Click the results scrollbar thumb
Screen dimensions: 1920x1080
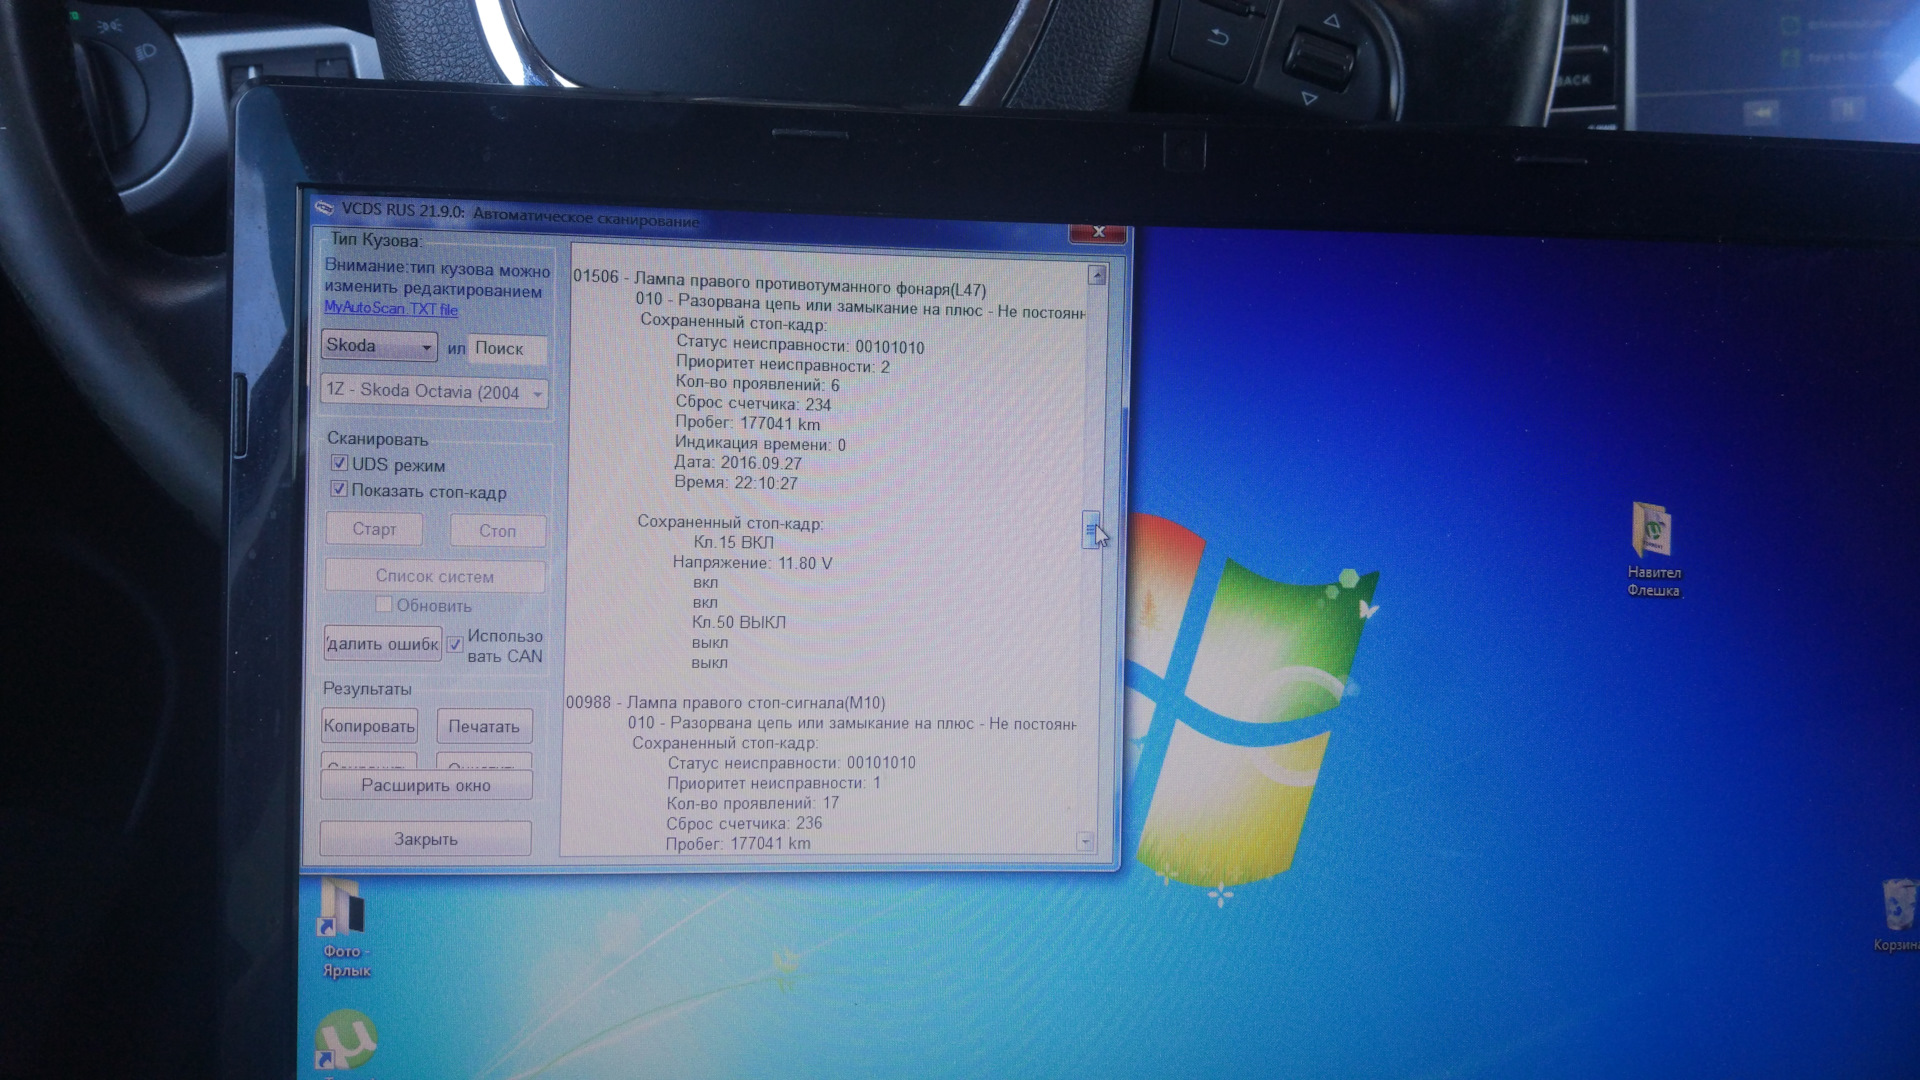point(1091,530)
